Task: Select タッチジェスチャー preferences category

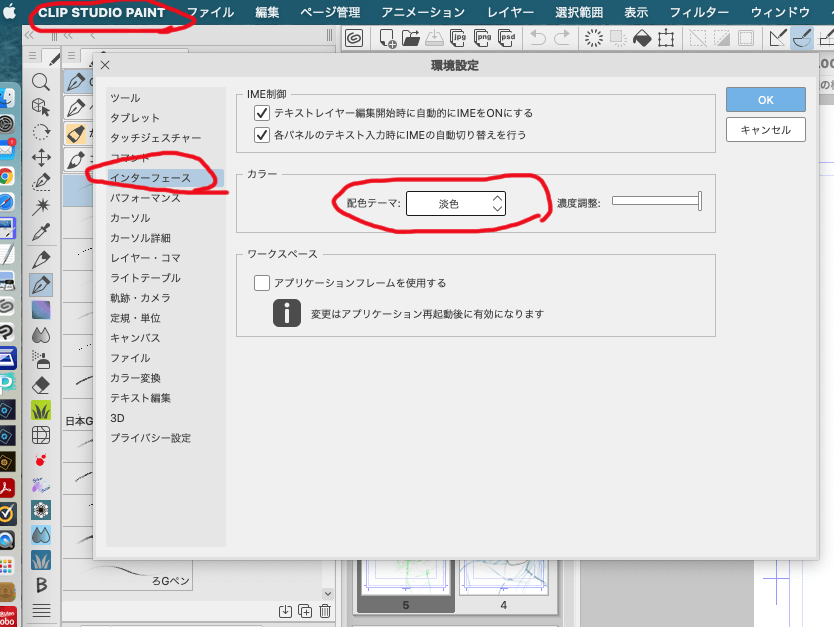Action: tap(156, 138)
